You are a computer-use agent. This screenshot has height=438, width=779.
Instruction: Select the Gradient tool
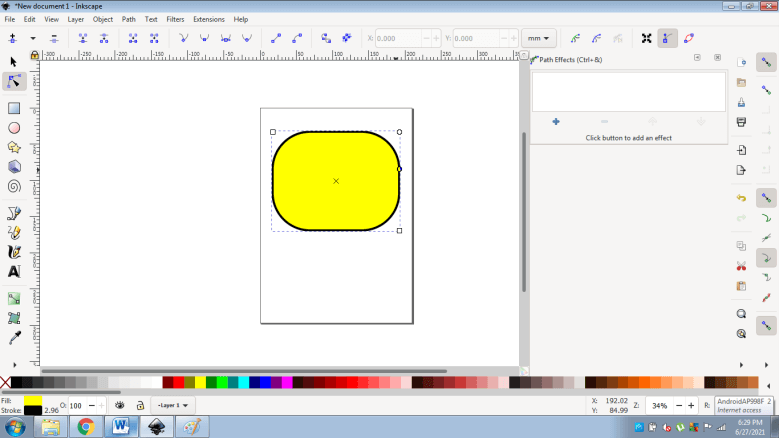tap(14, 299)
